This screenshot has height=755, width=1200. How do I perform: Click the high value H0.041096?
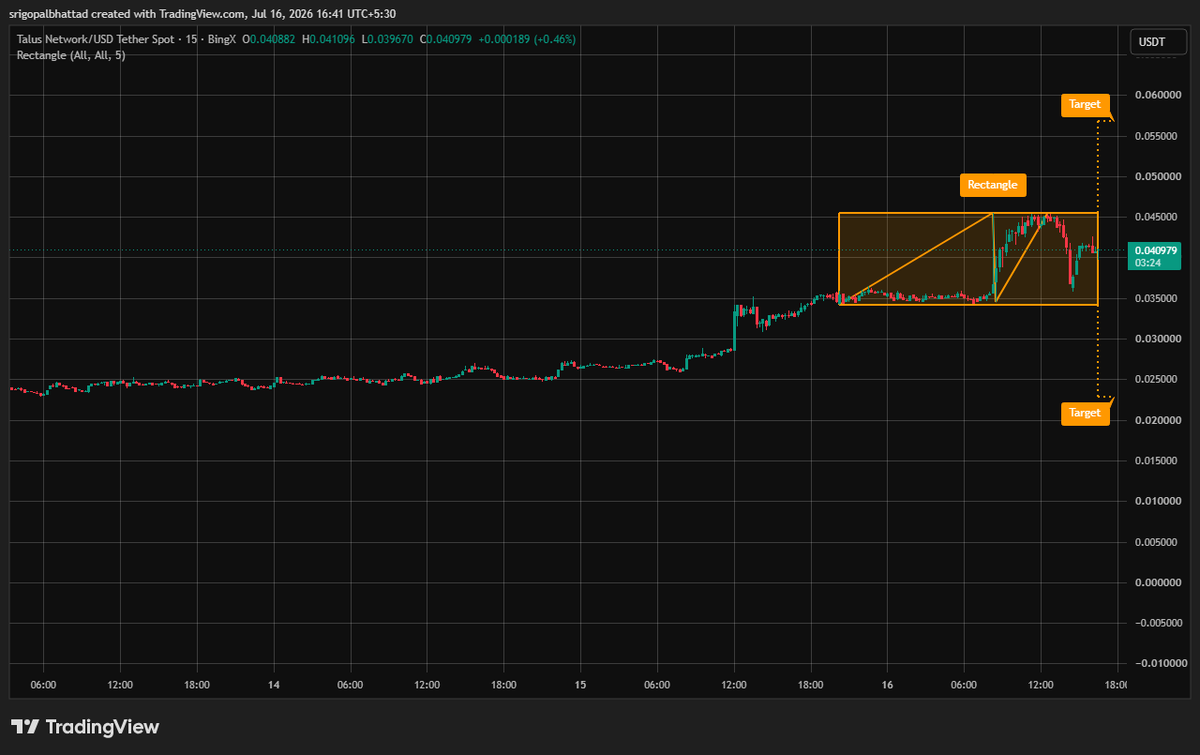tap(330, 39)
